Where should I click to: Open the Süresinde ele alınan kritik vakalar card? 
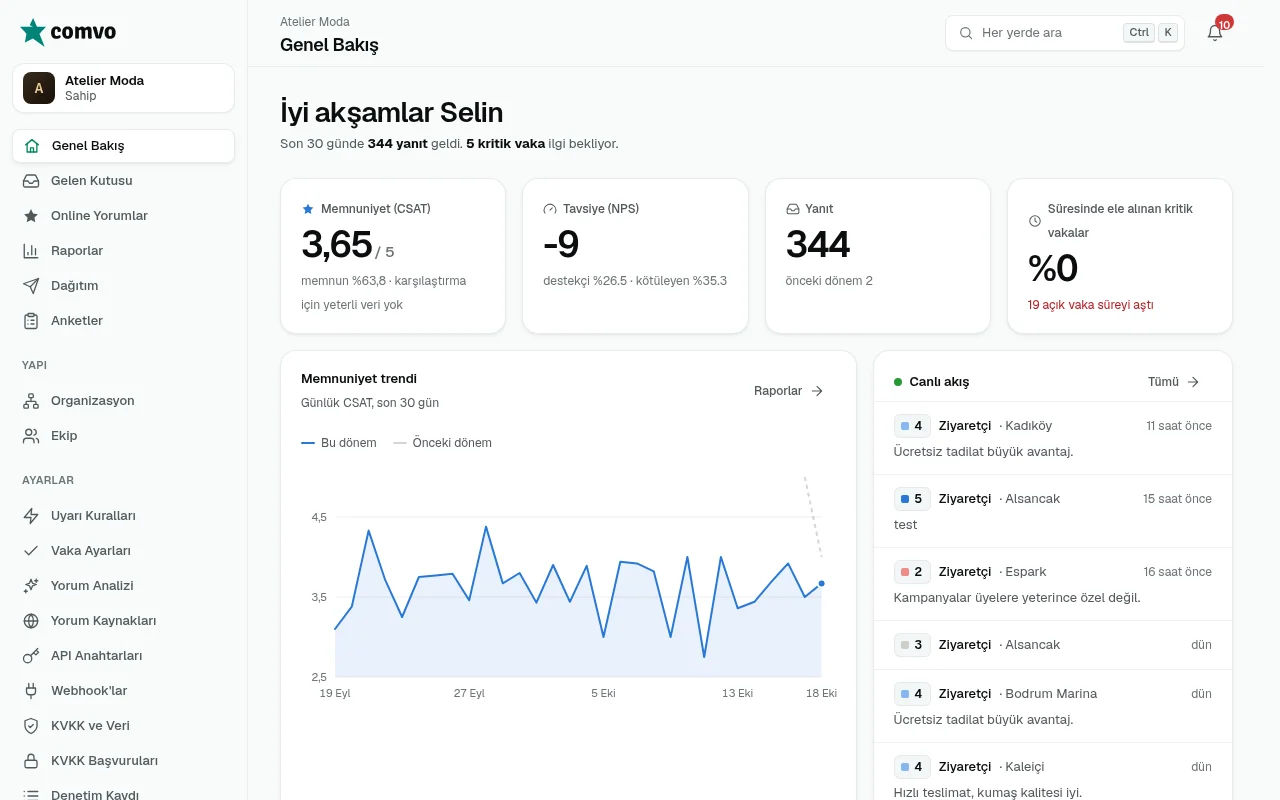coord(1120,256)
